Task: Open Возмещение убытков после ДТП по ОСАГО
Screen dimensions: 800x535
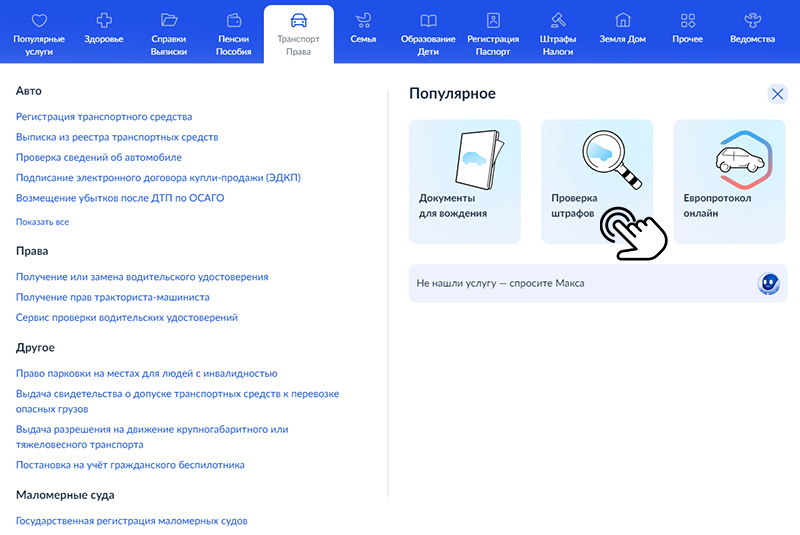Action: coord(120,198)
